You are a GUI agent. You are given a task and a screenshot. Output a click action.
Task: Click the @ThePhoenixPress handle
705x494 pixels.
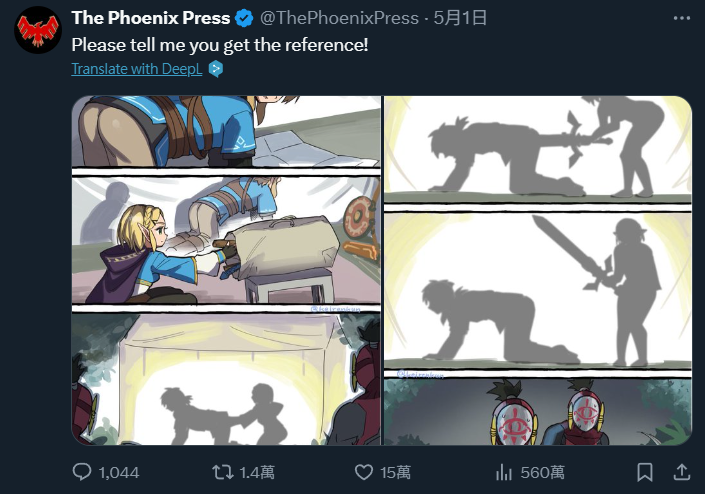click(x=339, y=18)
